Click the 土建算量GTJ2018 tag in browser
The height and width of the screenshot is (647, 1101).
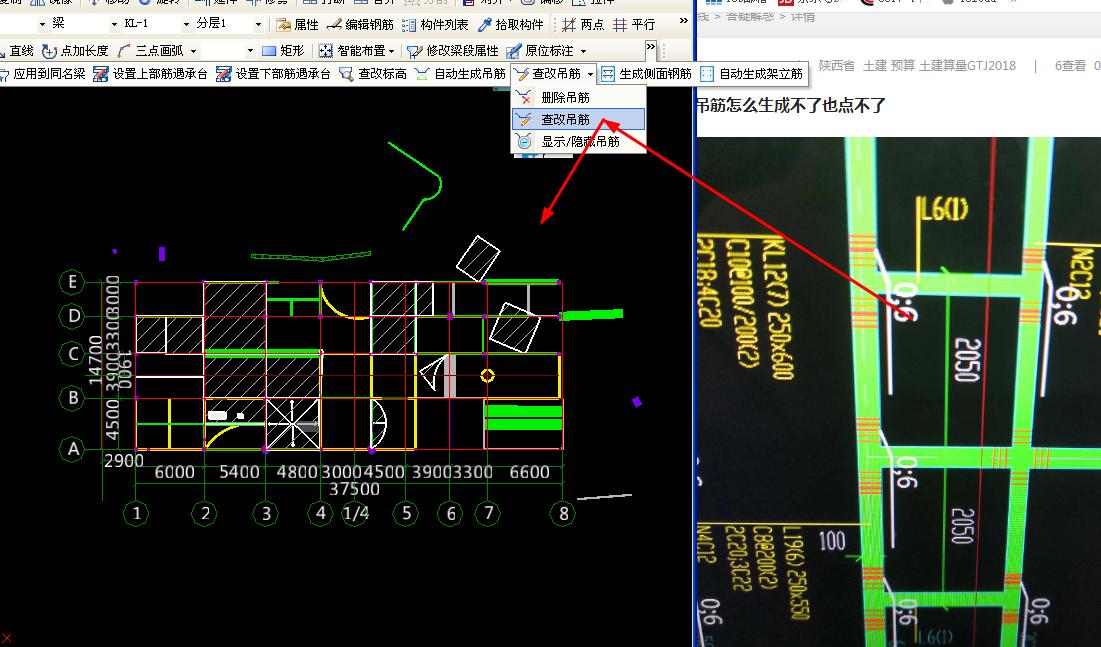(968, 65)
